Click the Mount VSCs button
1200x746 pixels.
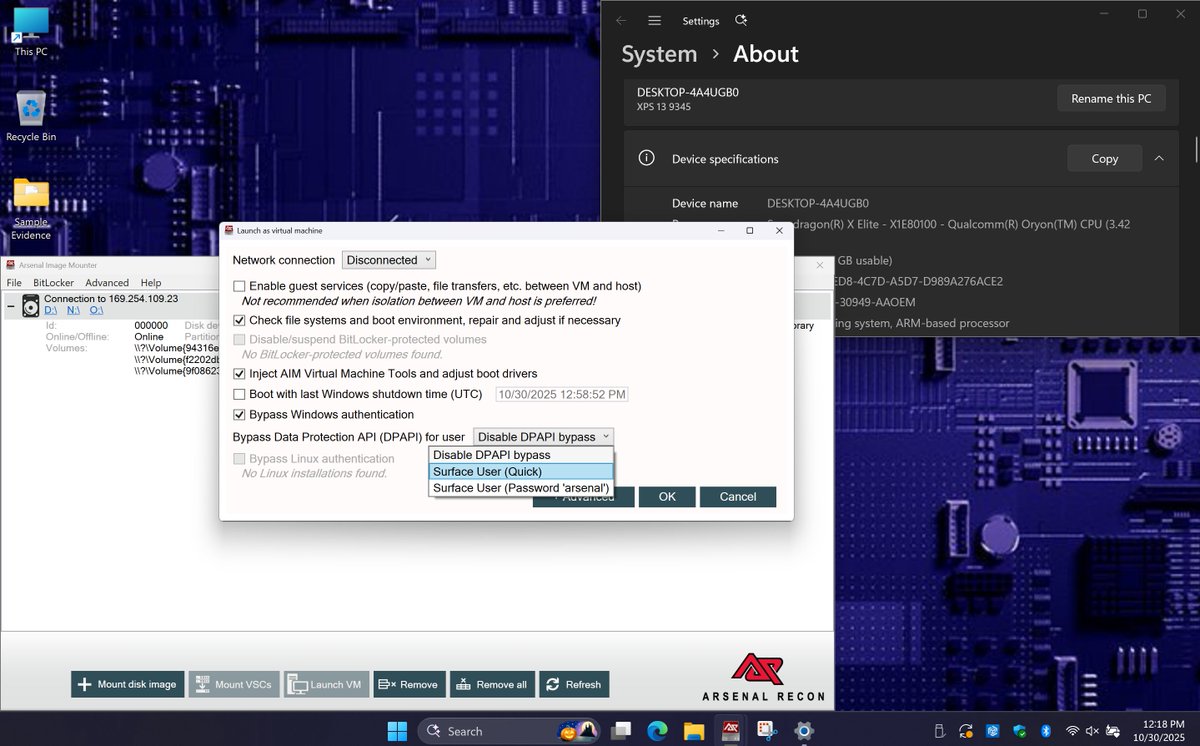(x=232, y=684)
